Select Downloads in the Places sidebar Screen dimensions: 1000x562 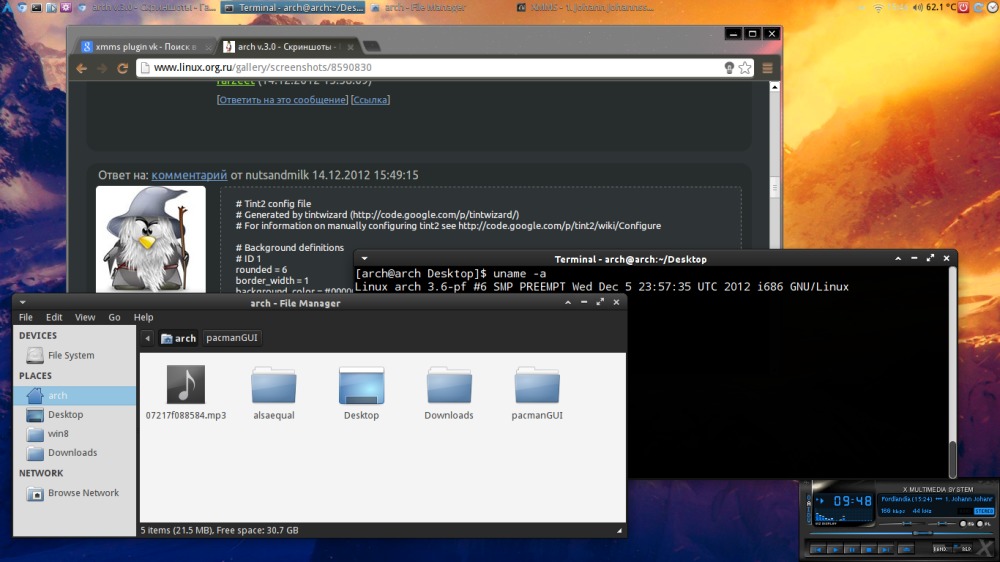[x=75, y=453]
